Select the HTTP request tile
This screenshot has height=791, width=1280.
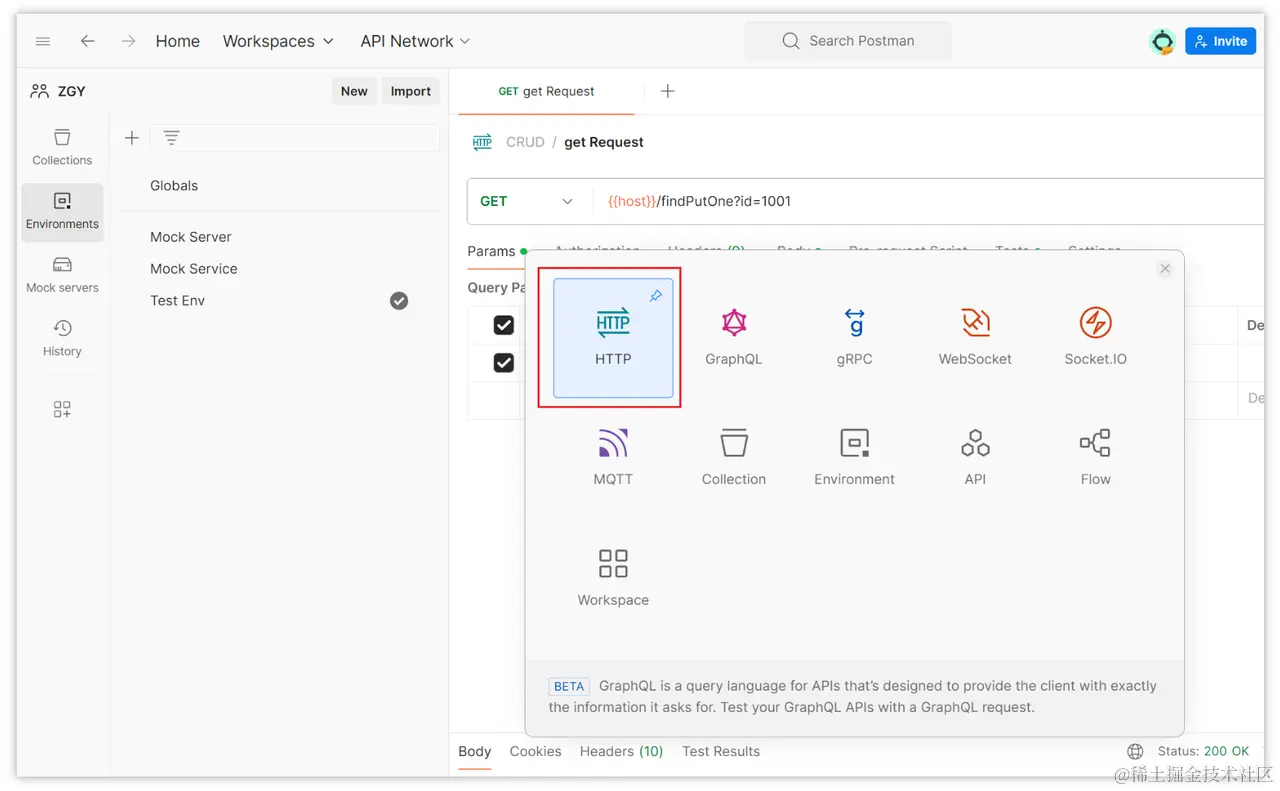pos(613,338)
